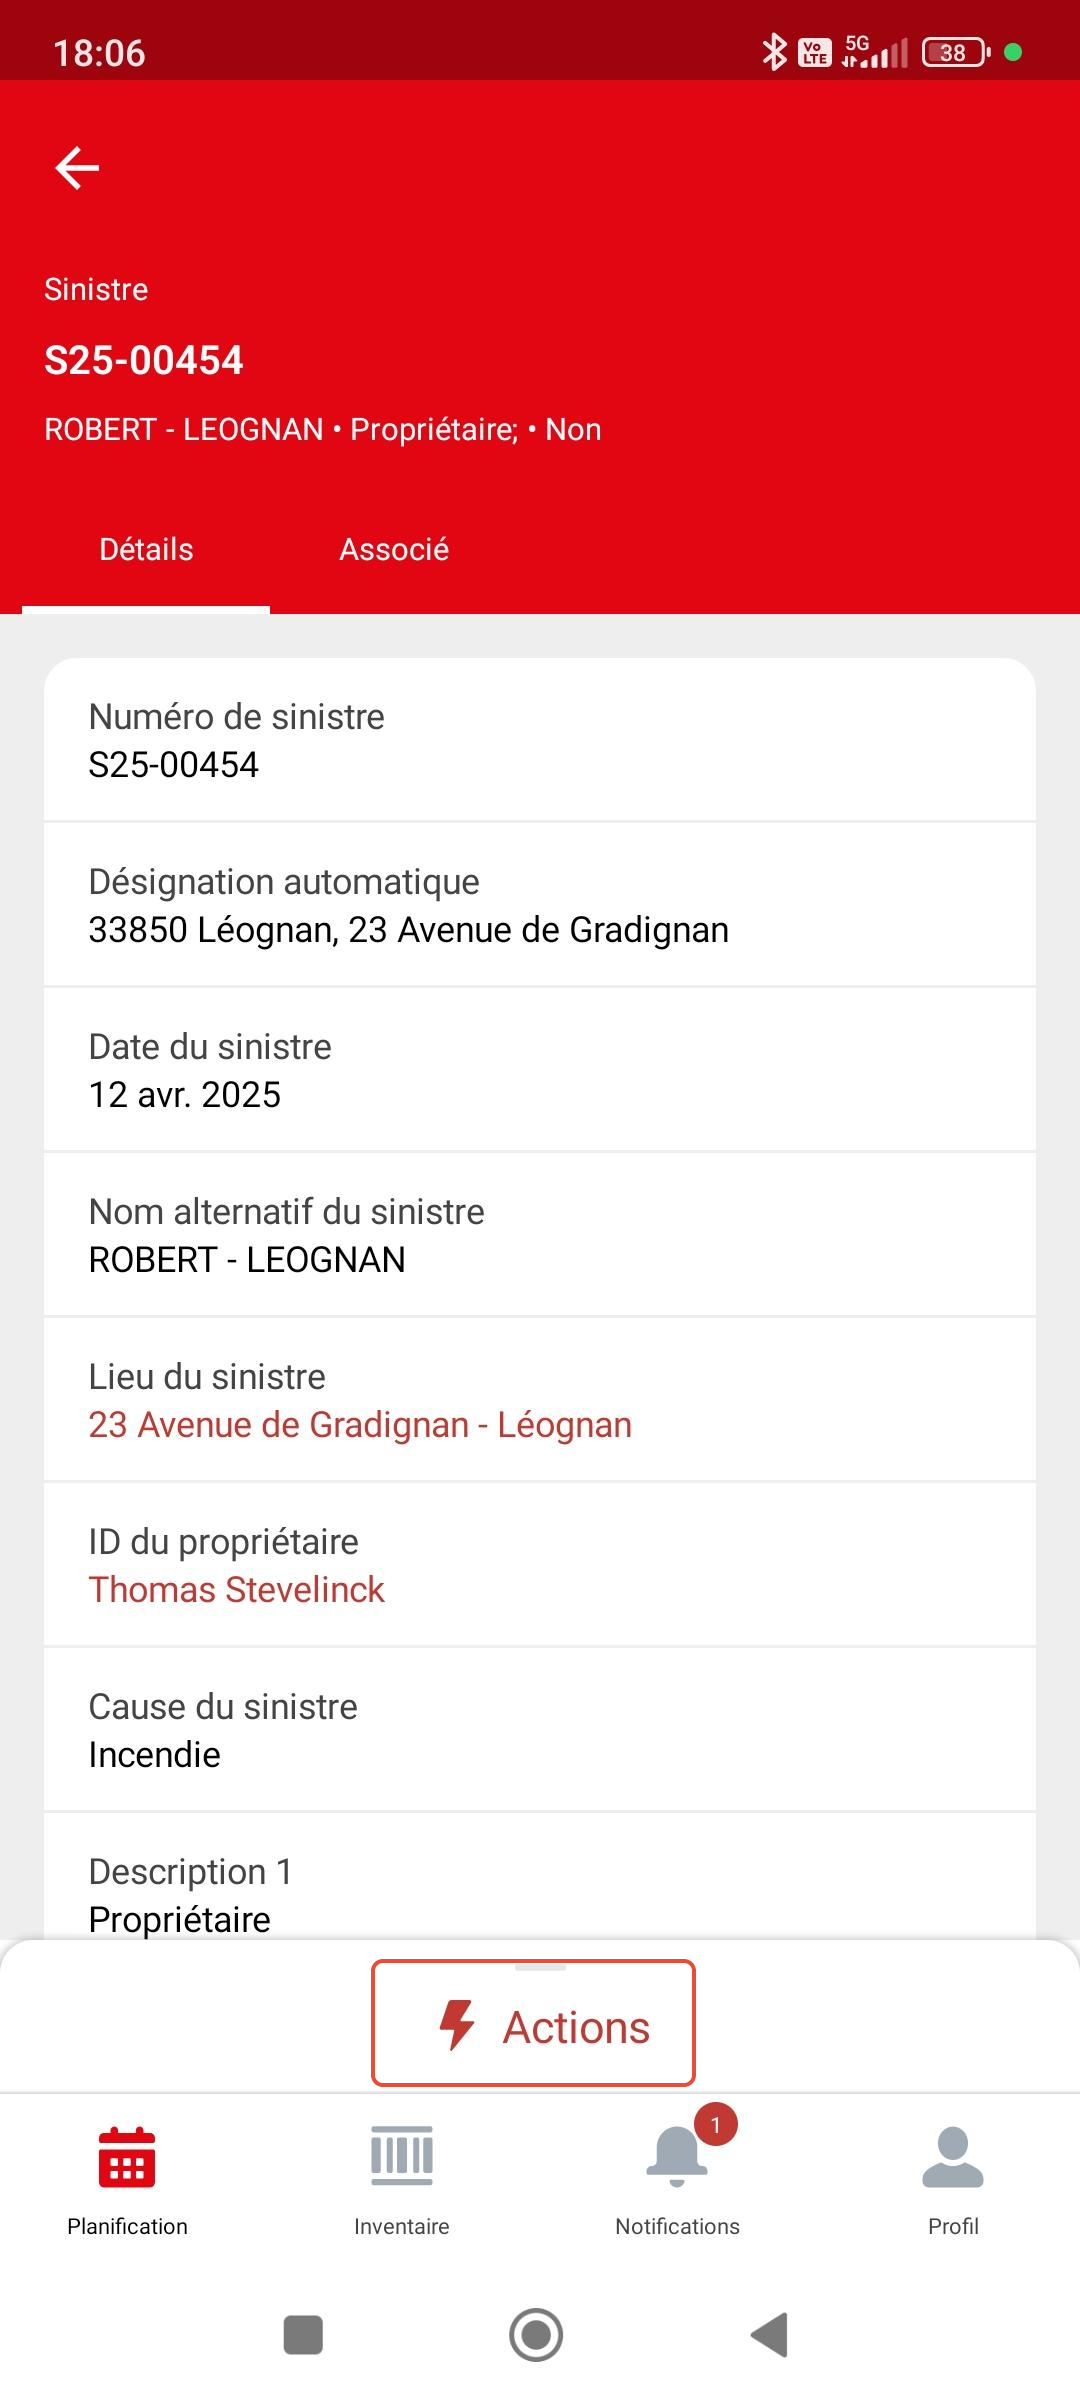
Task: Open the Thomas Stevelinck owner link
Action: (x=236, y=1590)
